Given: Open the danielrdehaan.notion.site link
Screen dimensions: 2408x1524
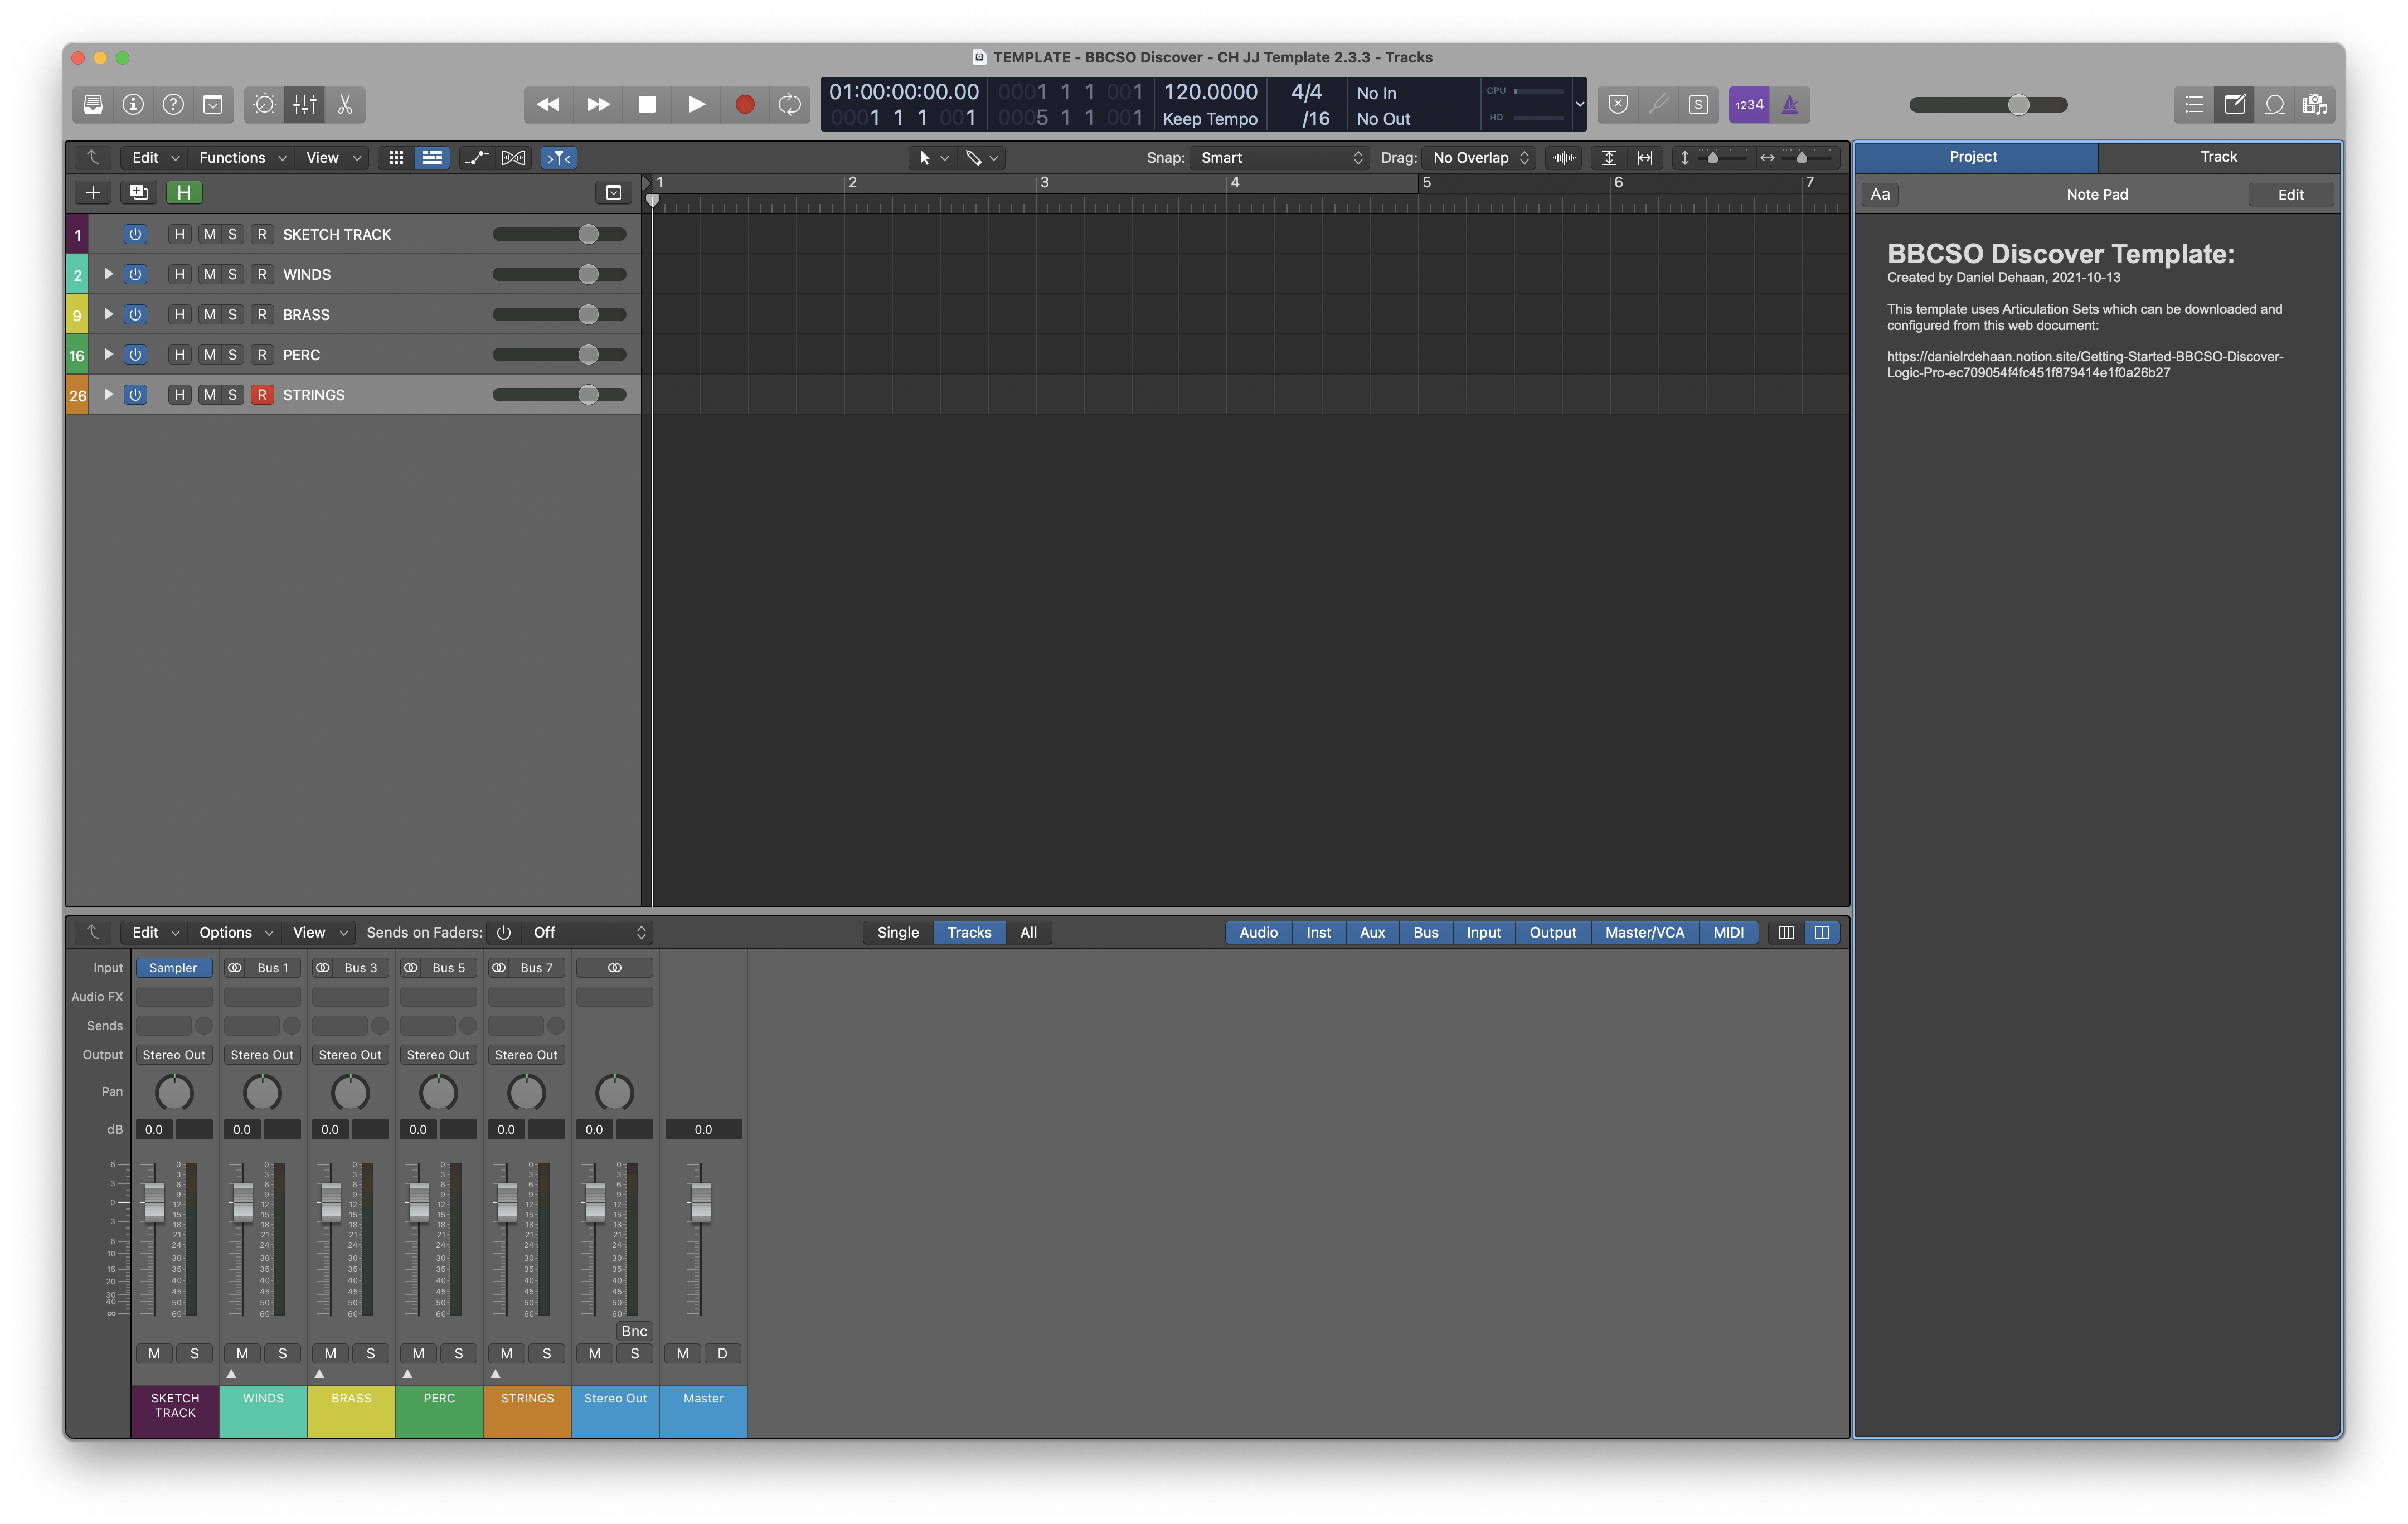Looking at the screenshot, I should coord(2084,364).
